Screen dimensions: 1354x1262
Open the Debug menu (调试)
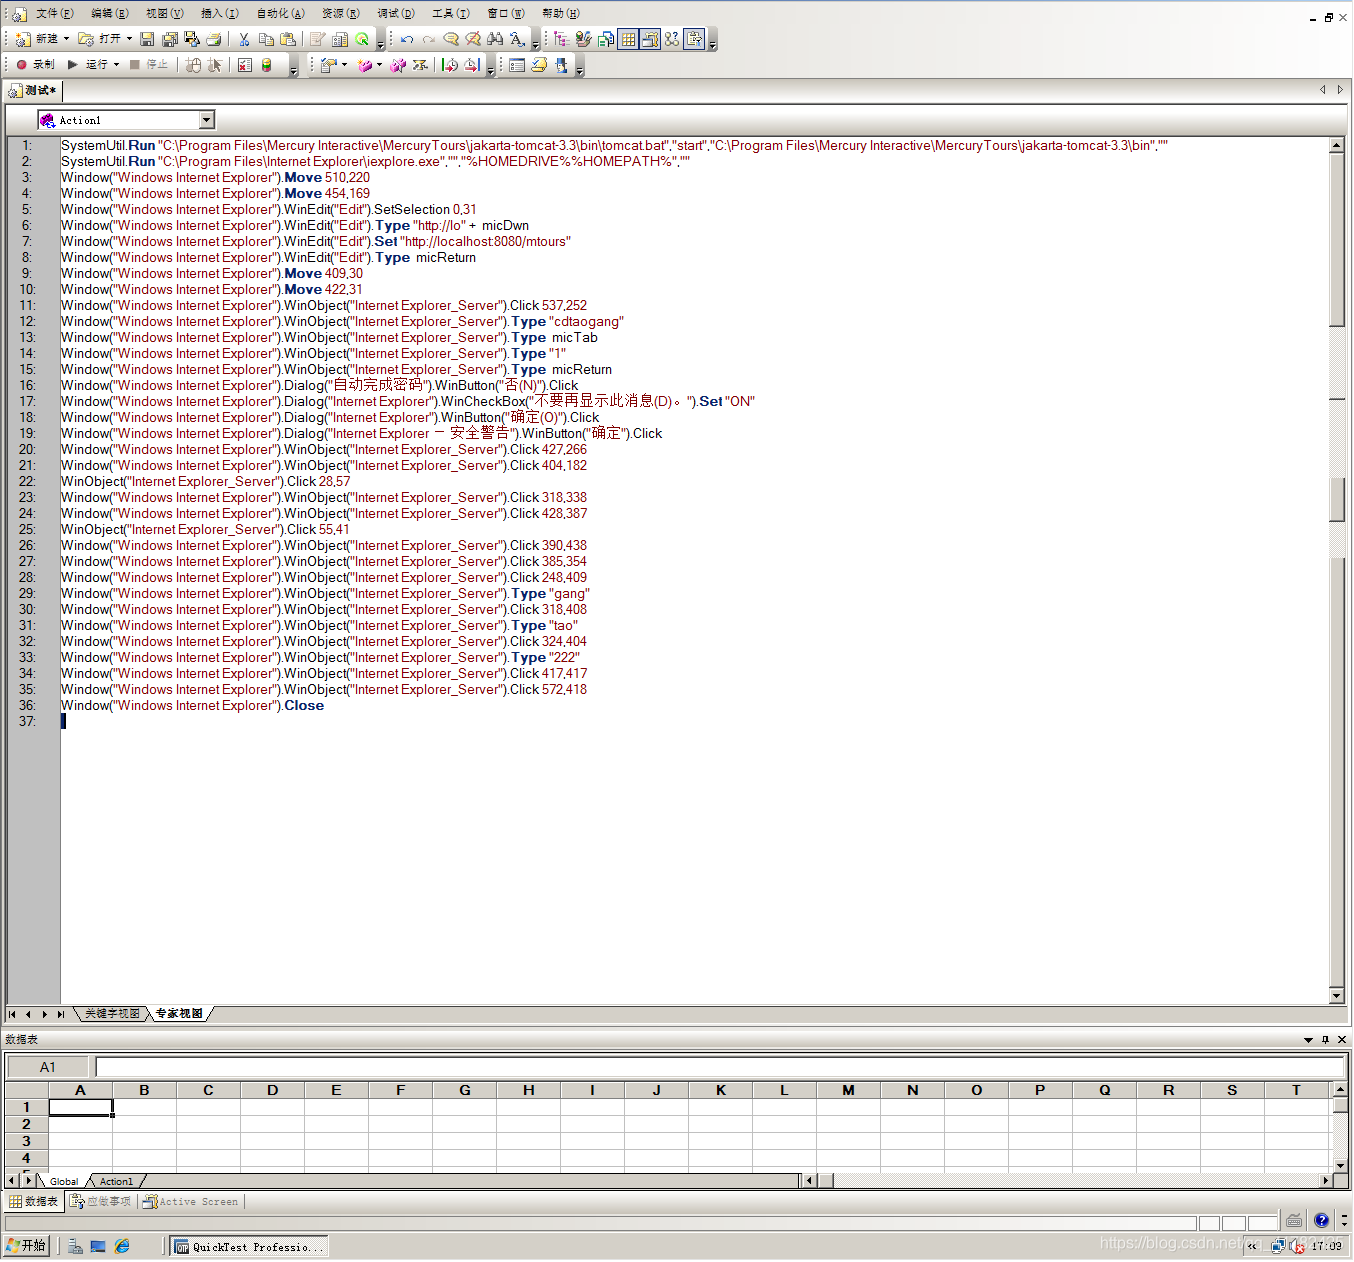395,13
